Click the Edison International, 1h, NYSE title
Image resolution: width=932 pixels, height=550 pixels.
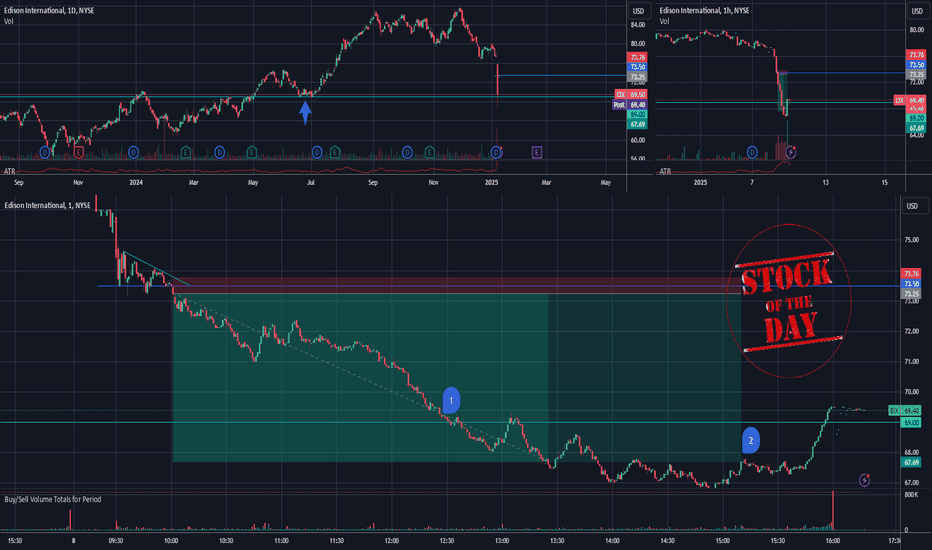coord(704,10)
